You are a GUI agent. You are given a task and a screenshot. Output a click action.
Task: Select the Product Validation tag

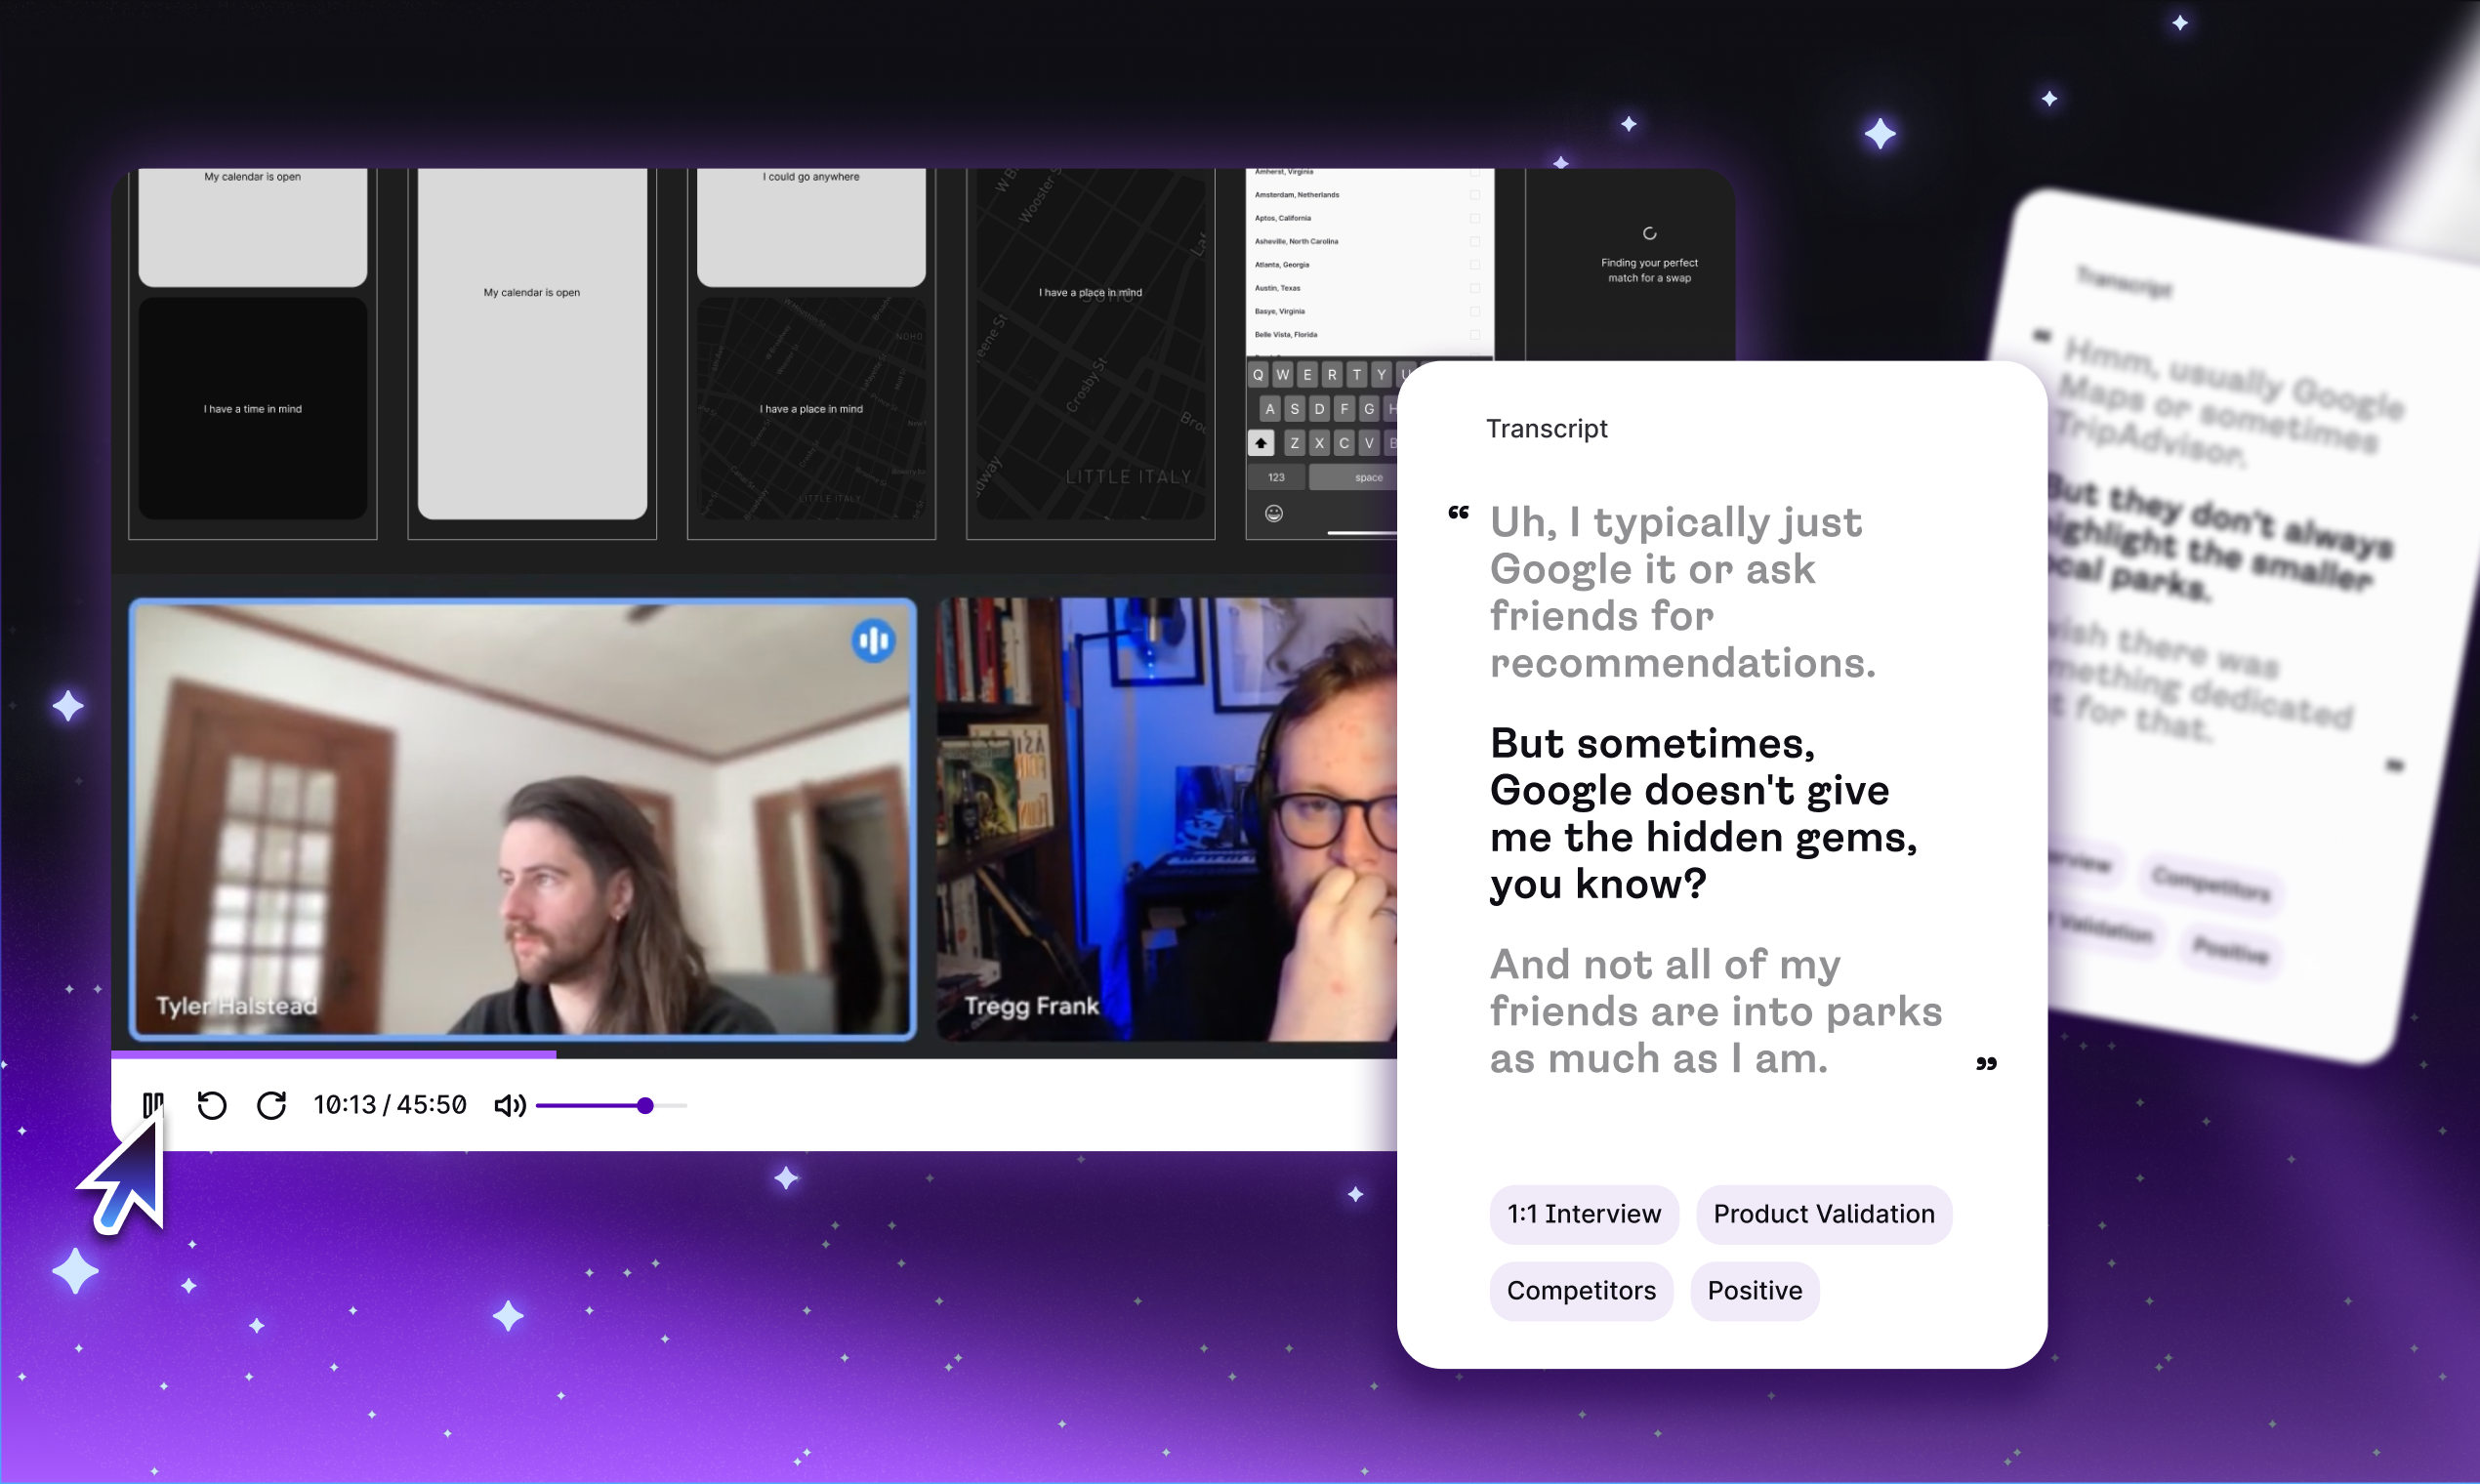pyautogui.click(x=1823, y=1214)
